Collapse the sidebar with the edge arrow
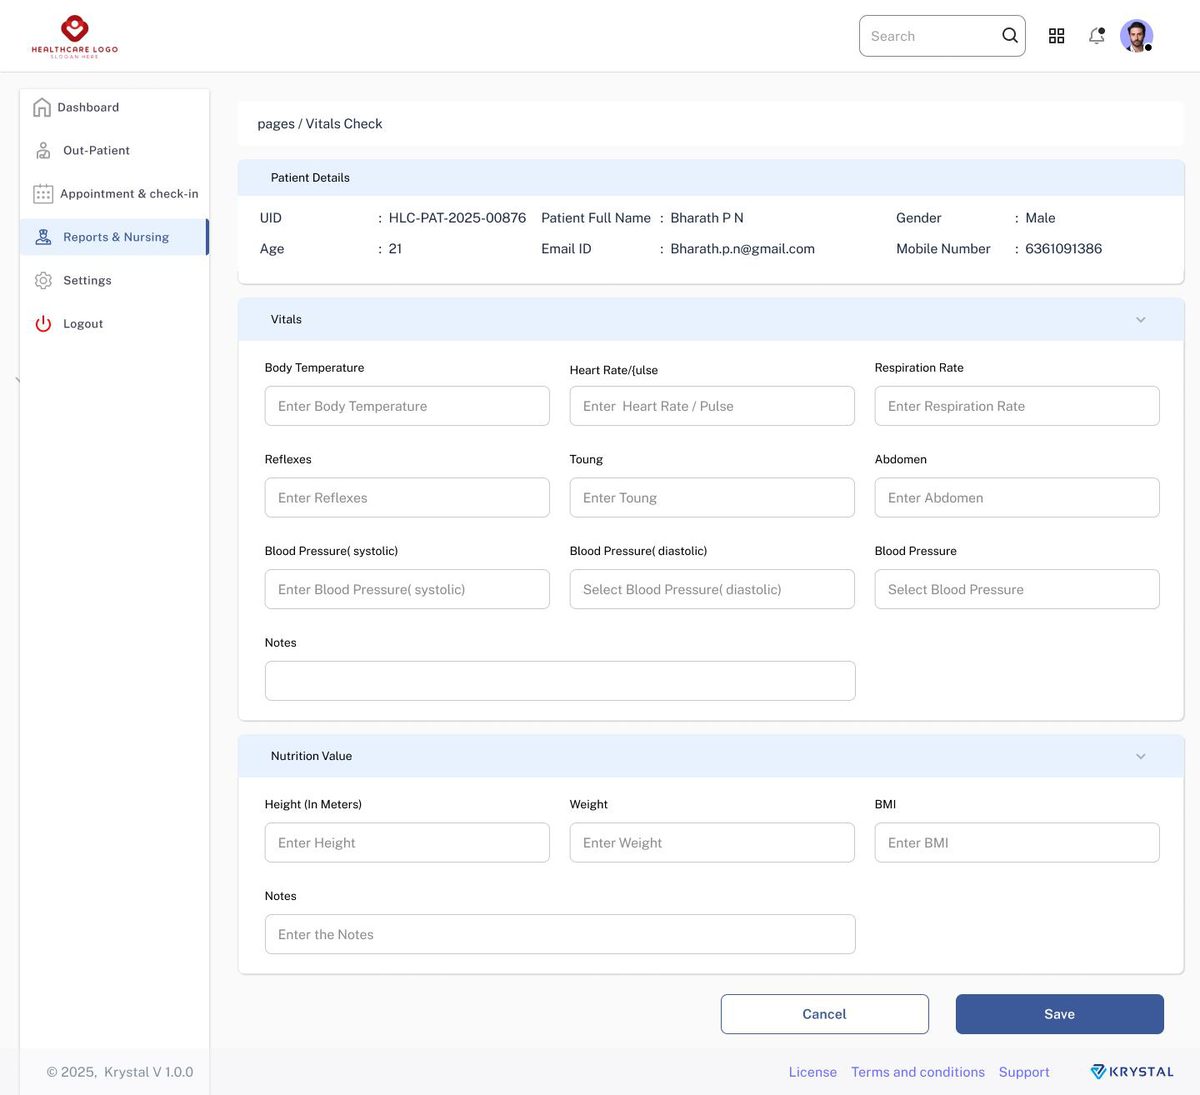Image resolution: width=1200 pixels, height=1095 pixels. (x=17, y=380)
